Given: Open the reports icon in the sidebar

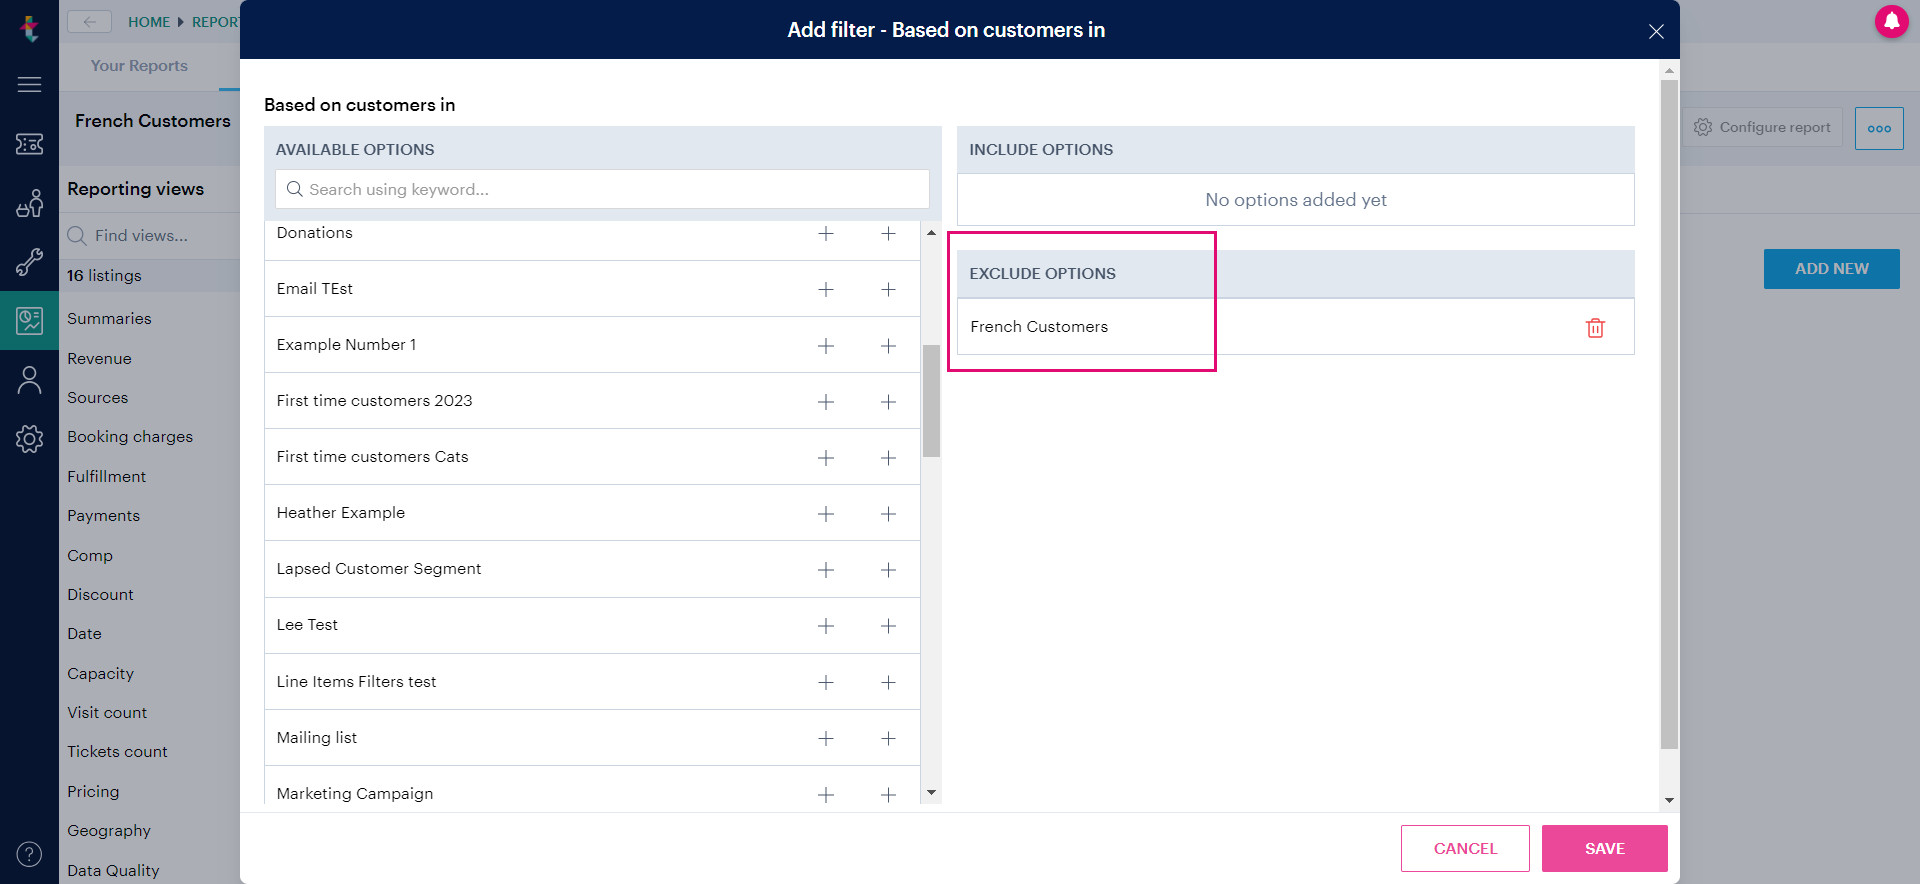Looking at the screenshot, I should click(x=29, y=321).
